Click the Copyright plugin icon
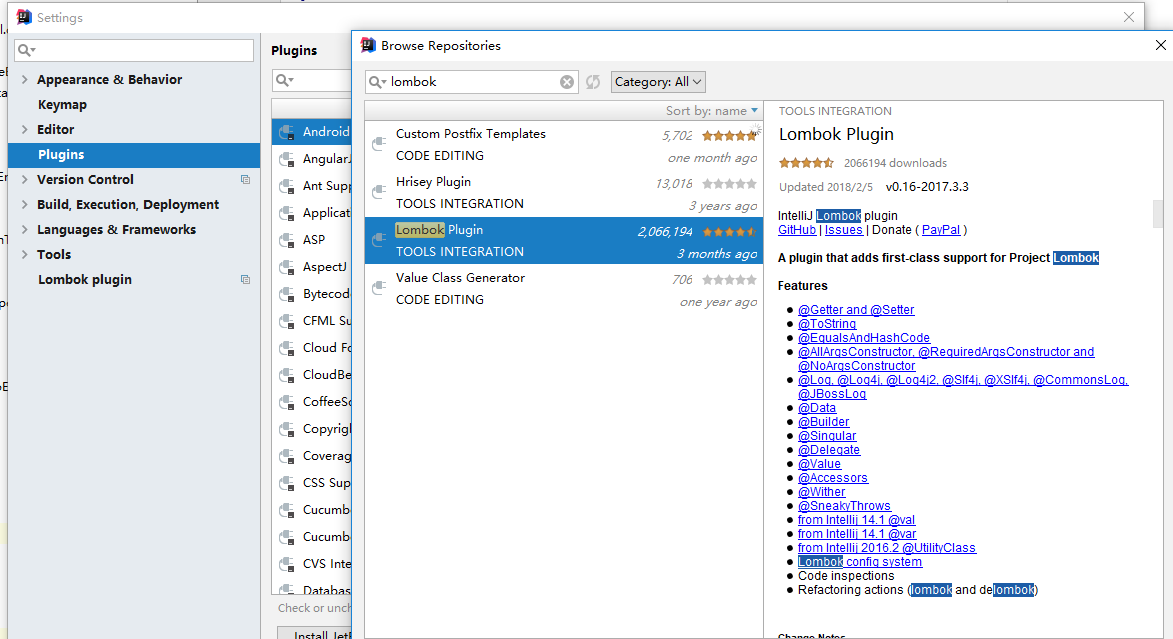Viewport: 1173px width, 639px height. point(287,429)
